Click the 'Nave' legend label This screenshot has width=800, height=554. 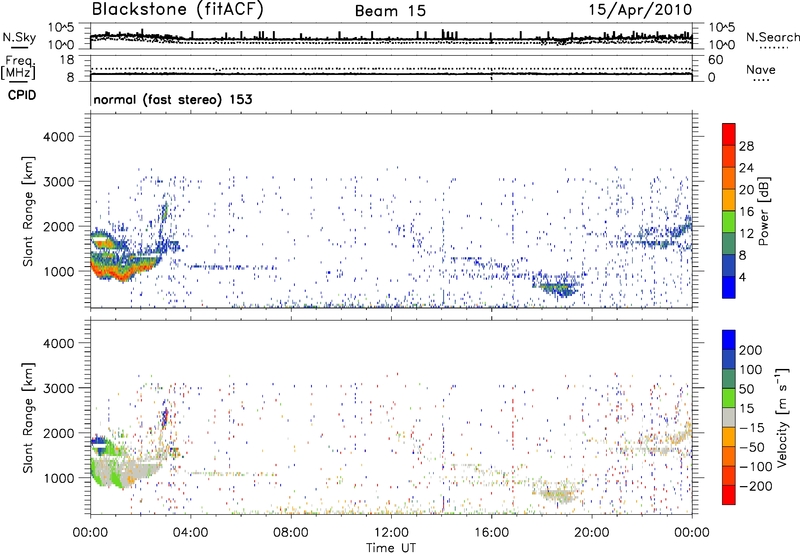point(761,70)
